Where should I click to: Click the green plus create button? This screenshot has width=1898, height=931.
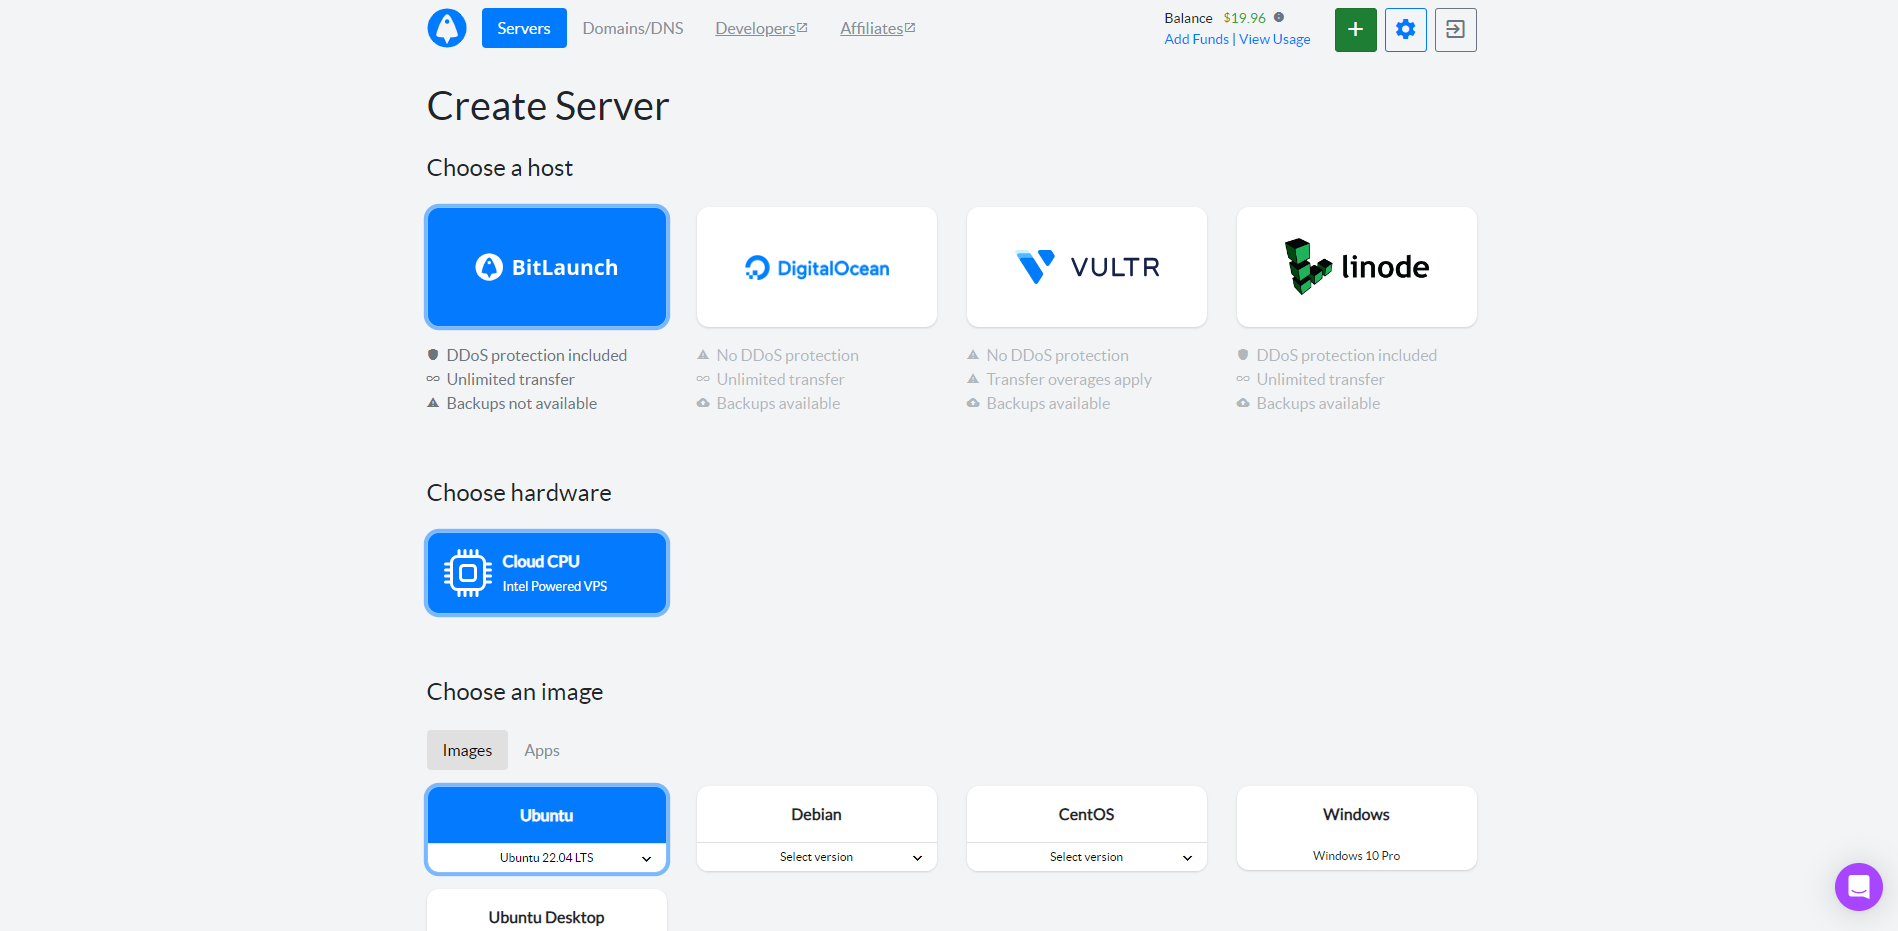(1356, 30)
